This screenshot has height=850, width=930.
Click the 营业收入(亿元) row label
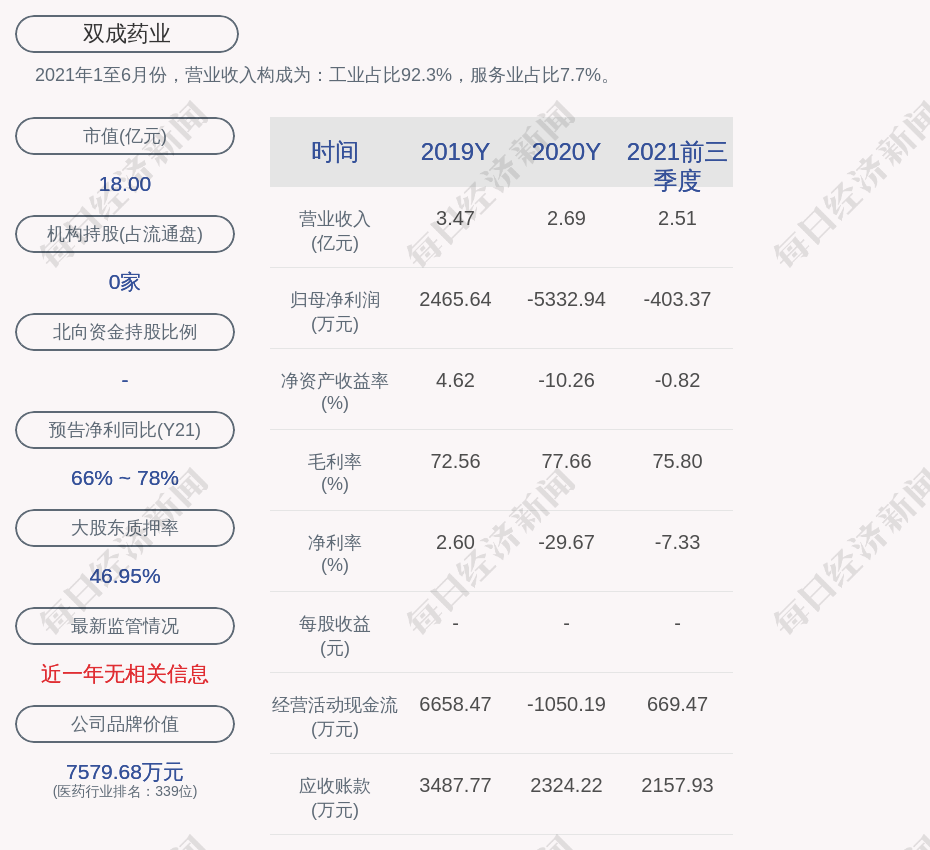click(335, 231)
